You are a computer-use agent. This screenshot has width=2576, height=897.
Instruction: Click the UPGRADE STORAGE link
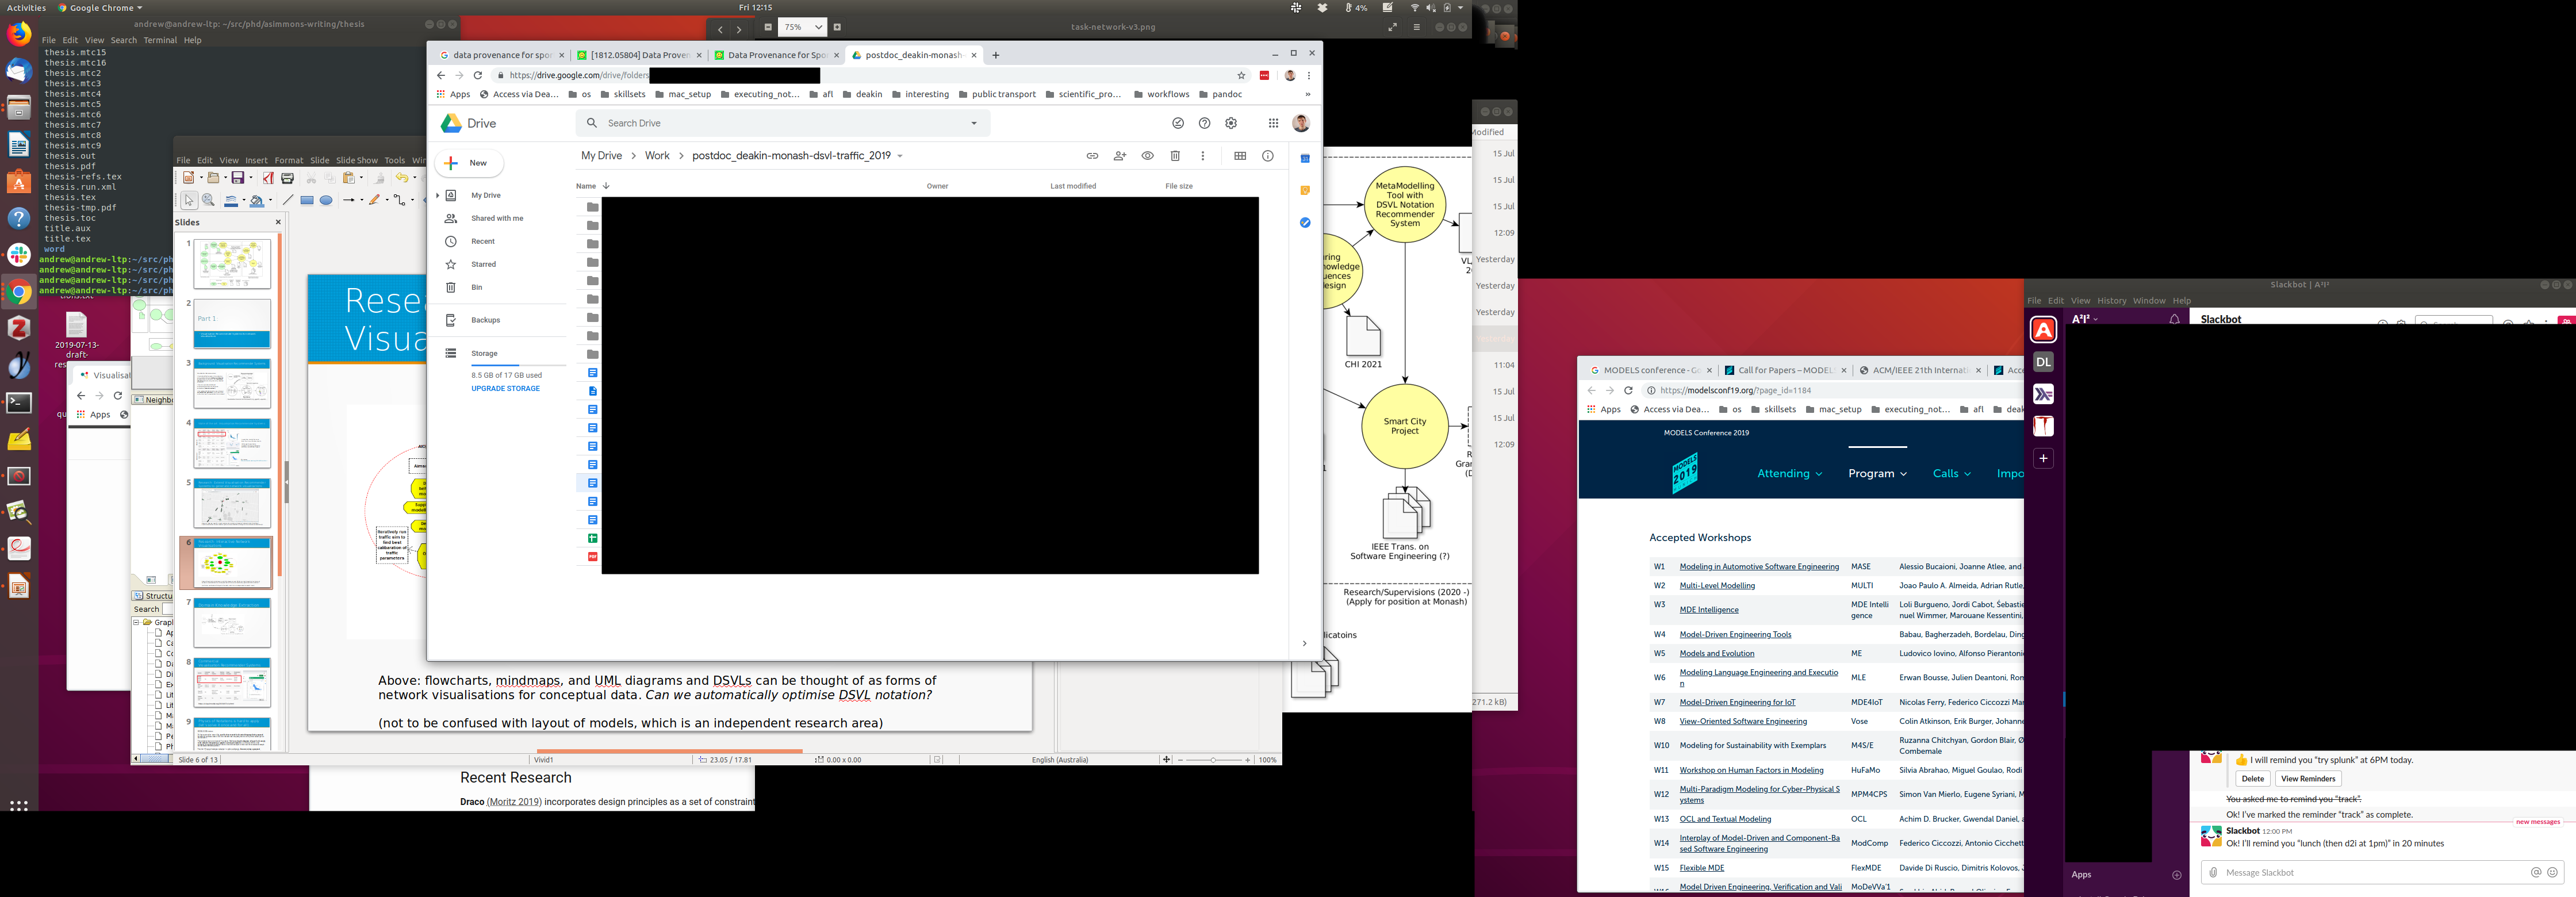point(505,389)
